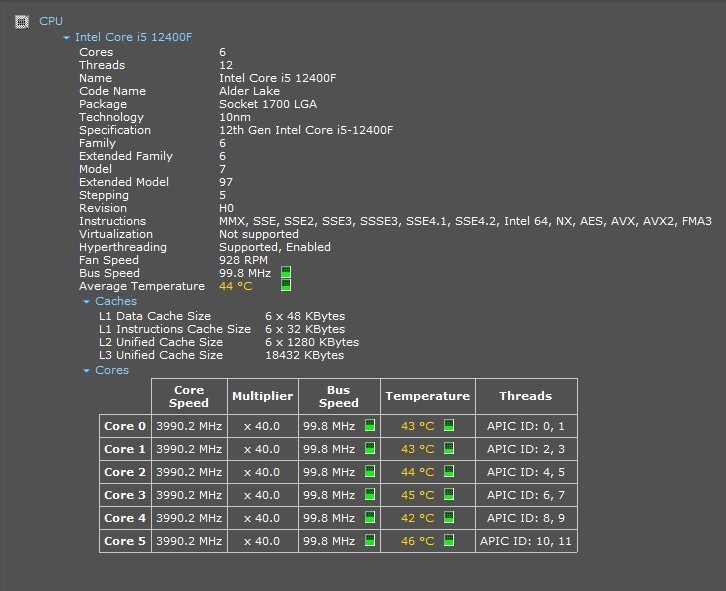Collapse the Cores section arrow

tap(86, 371)
